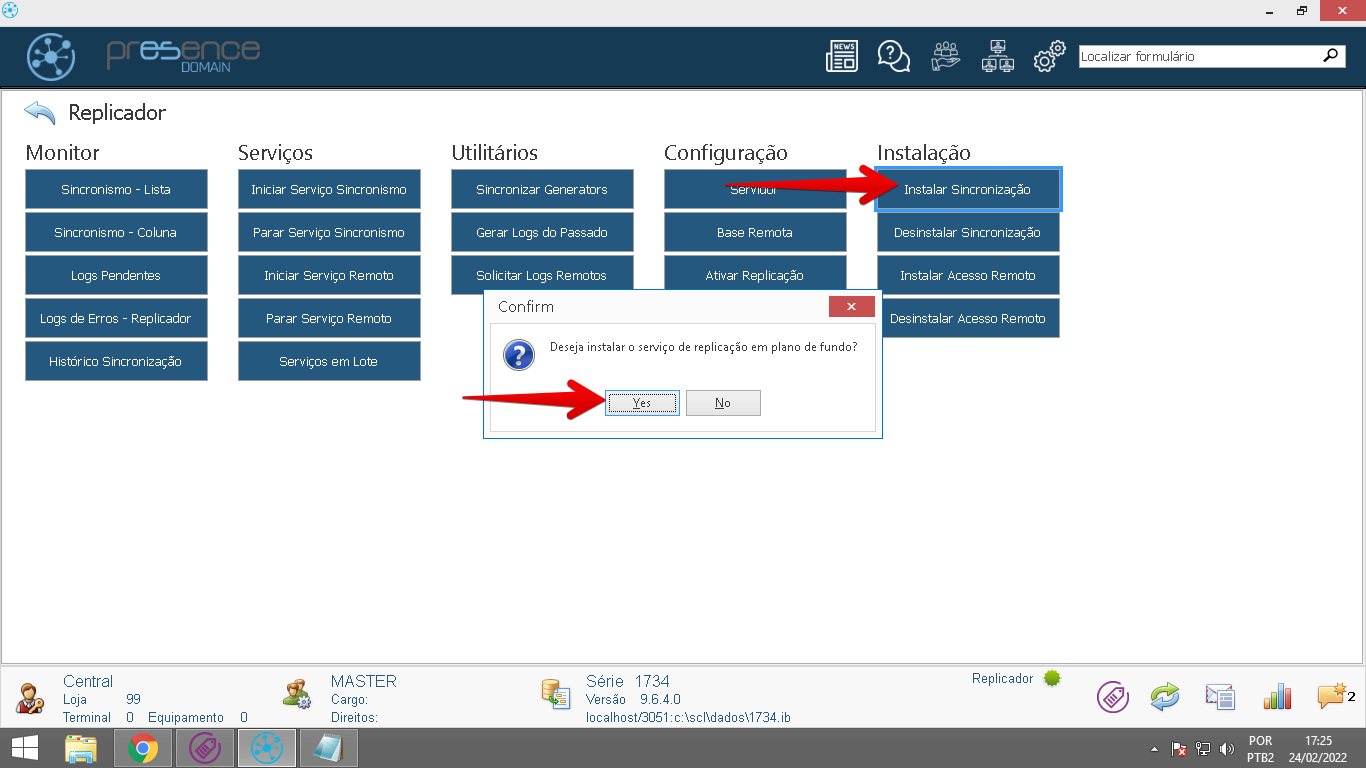Viewport: 1366px width, 768px height.
Task: Click Instalar Acesso Remoto
Action: click(968, 275)
